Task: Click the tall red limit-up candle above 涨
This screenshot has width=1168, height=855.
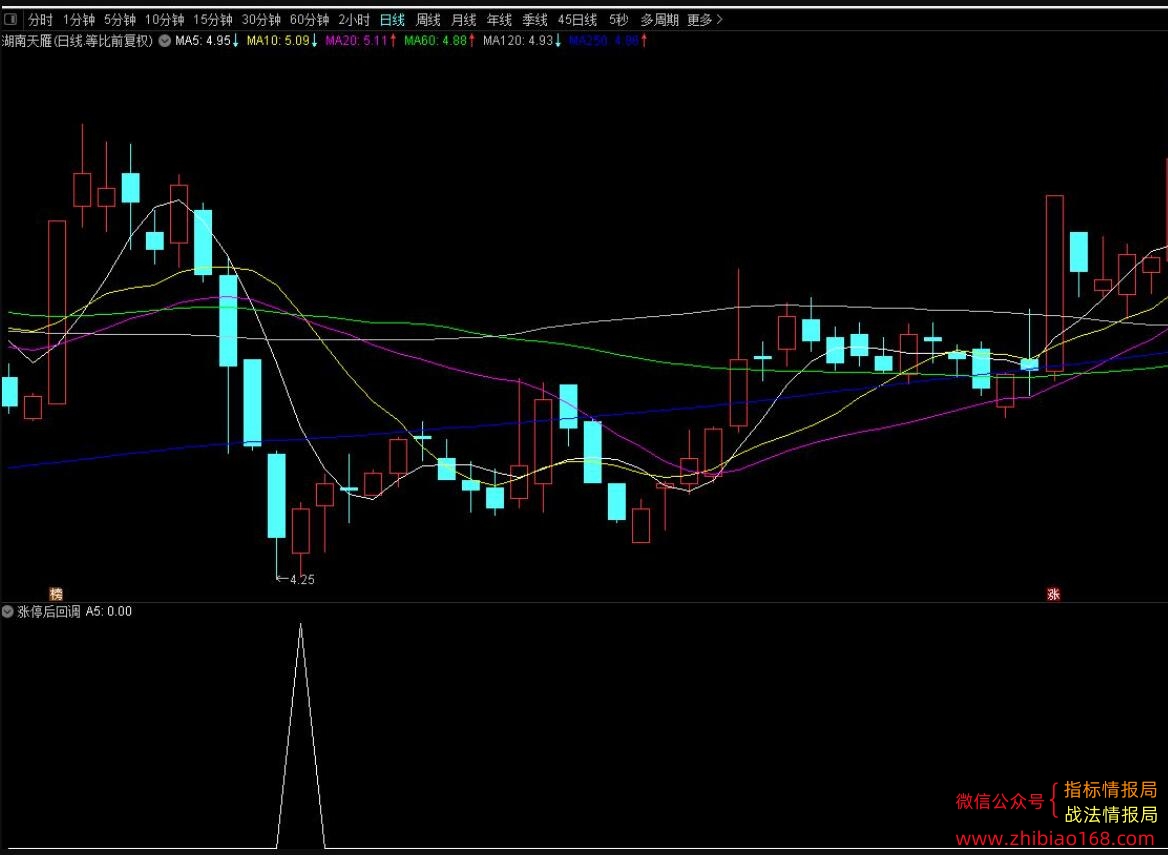Action: pos(1054,283)
